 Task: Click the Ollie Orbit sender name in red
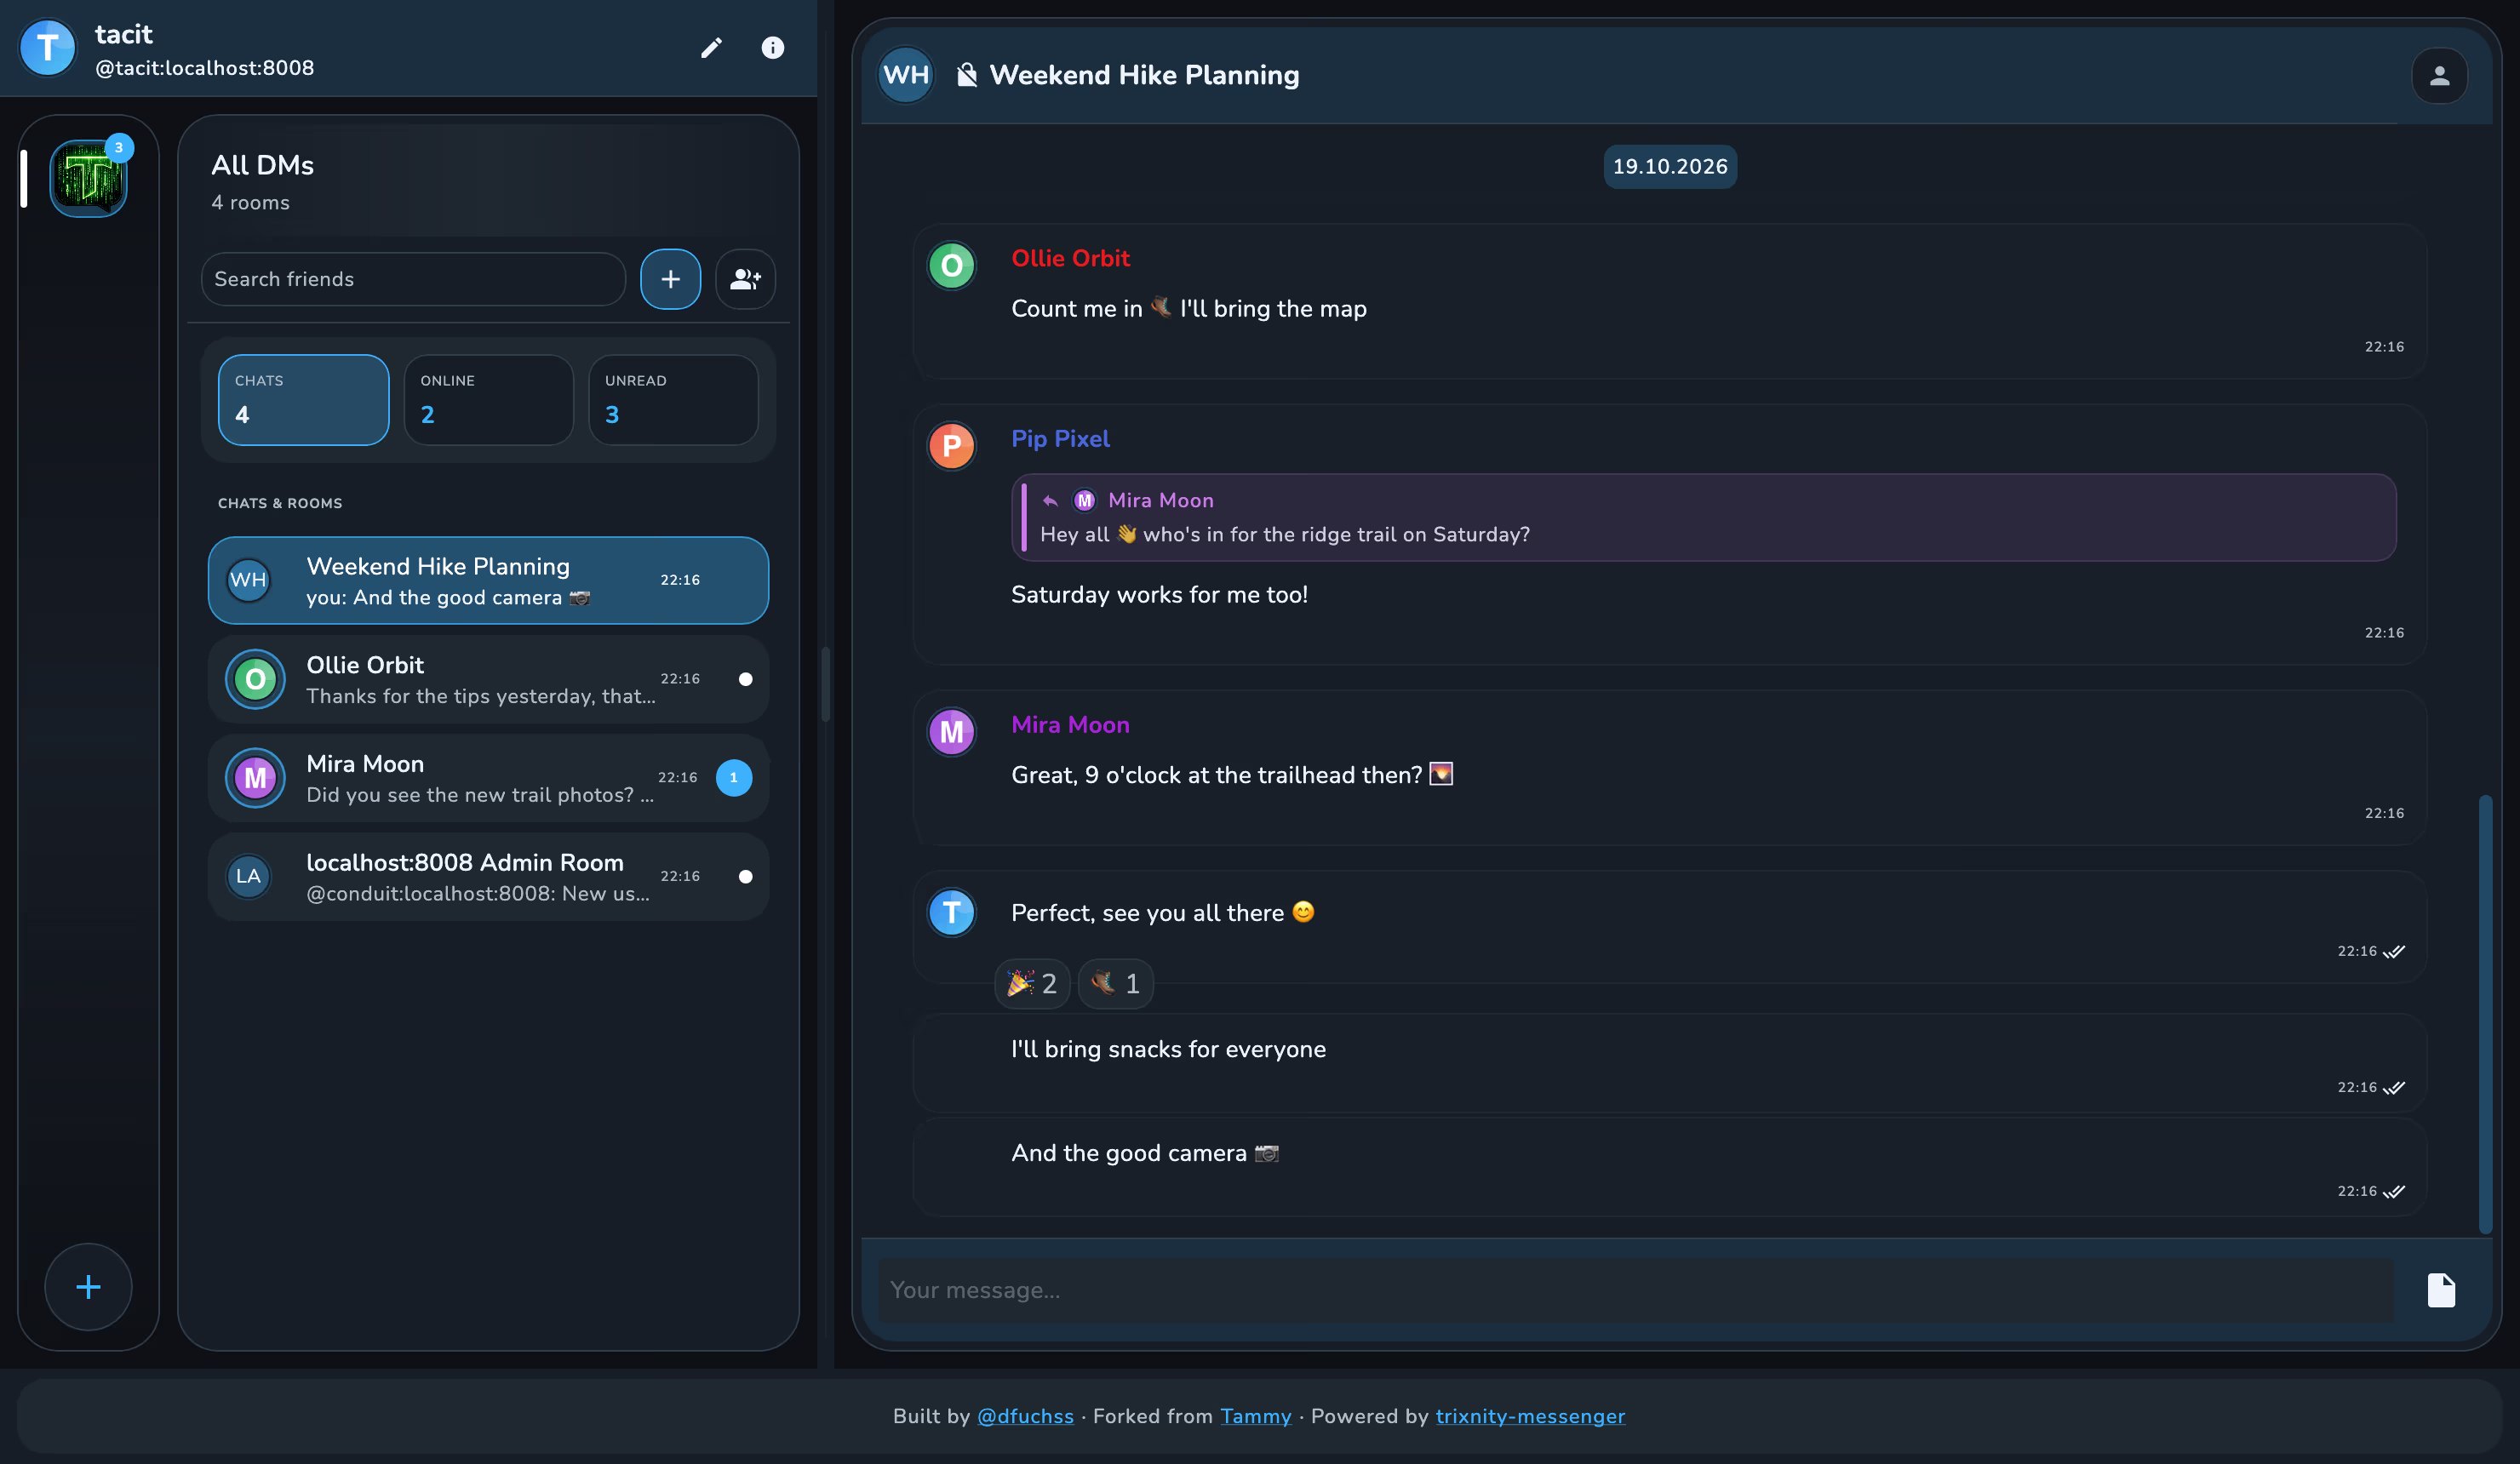coord(1070,258)
